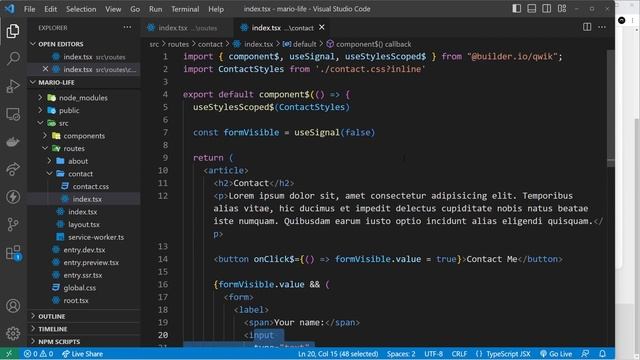
Task: Start Live Share from status bar
Action: point(82,354)
